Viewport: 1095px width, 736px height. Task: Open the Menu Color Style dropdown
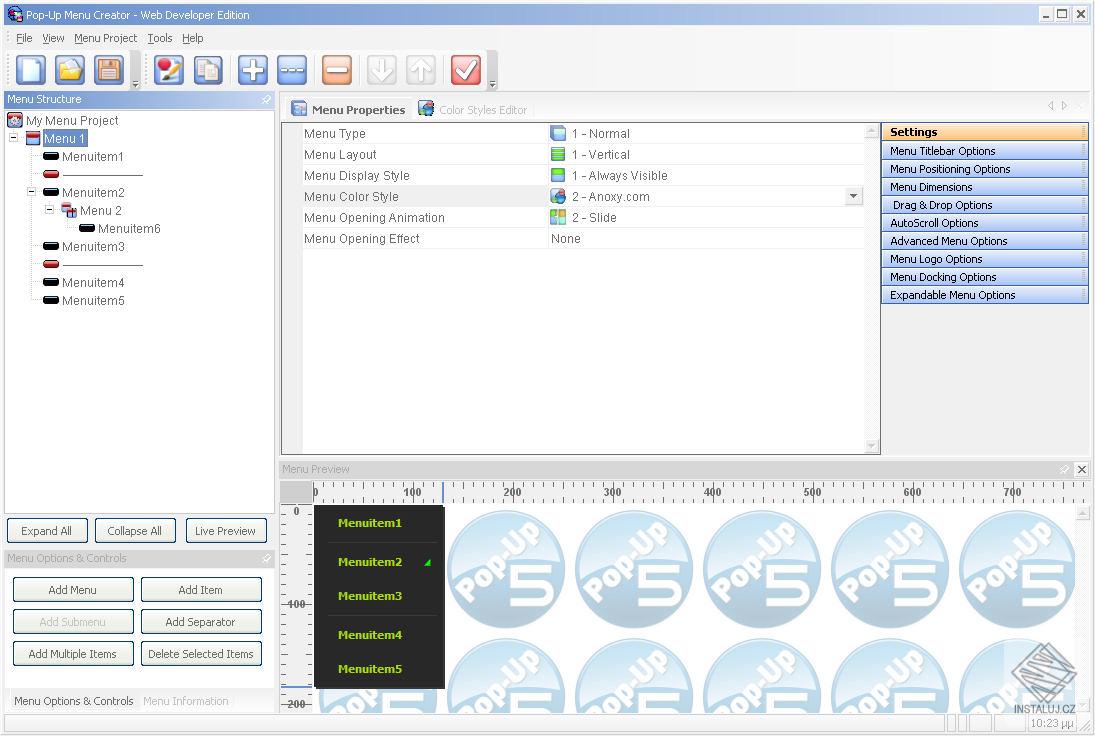tap(853, 196)
